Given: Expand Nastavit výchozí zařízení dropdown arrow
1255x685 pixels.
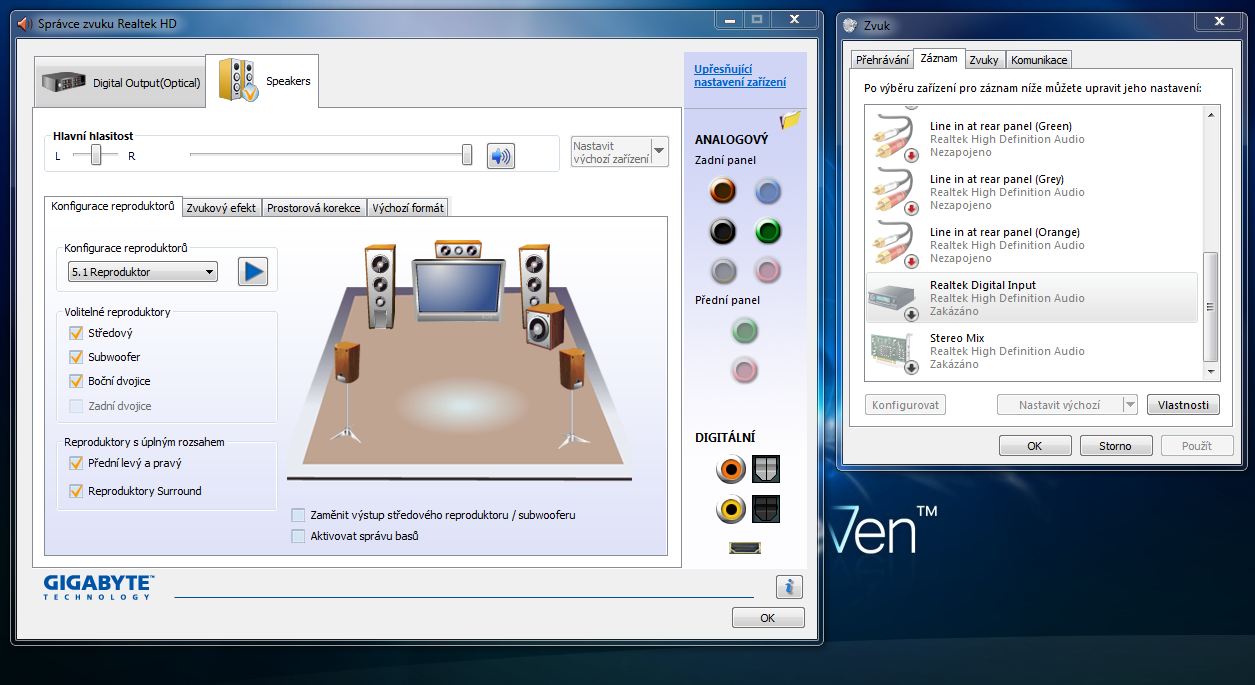Looking at the screenshot, I should point(659,152).
